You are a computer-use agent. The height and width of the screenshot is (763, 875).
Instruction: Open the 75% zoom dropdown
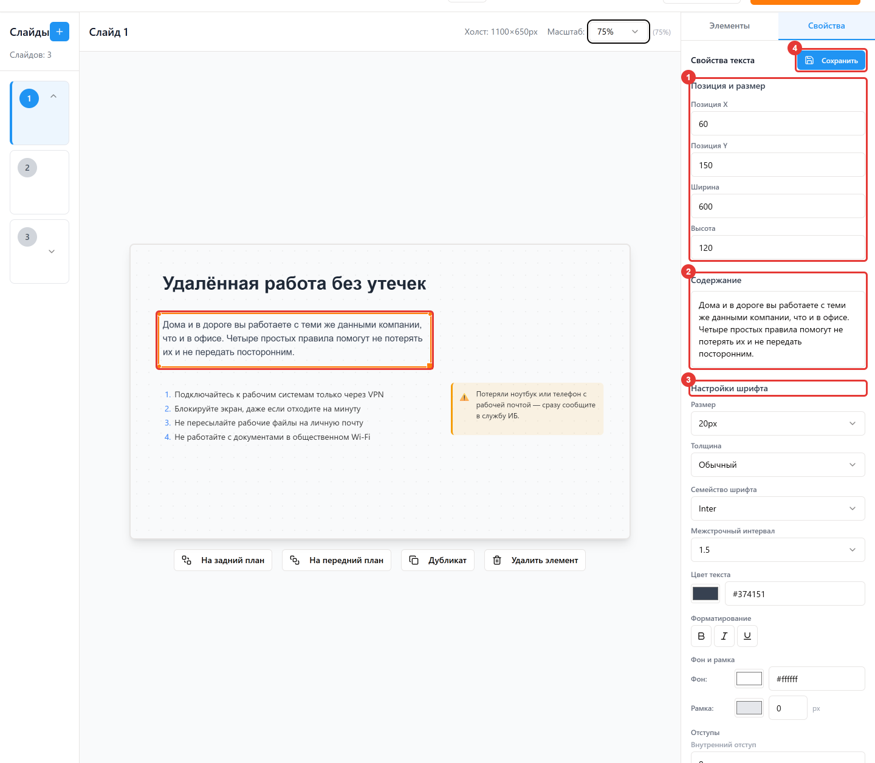pyautogui.click(x=618, y=32)
